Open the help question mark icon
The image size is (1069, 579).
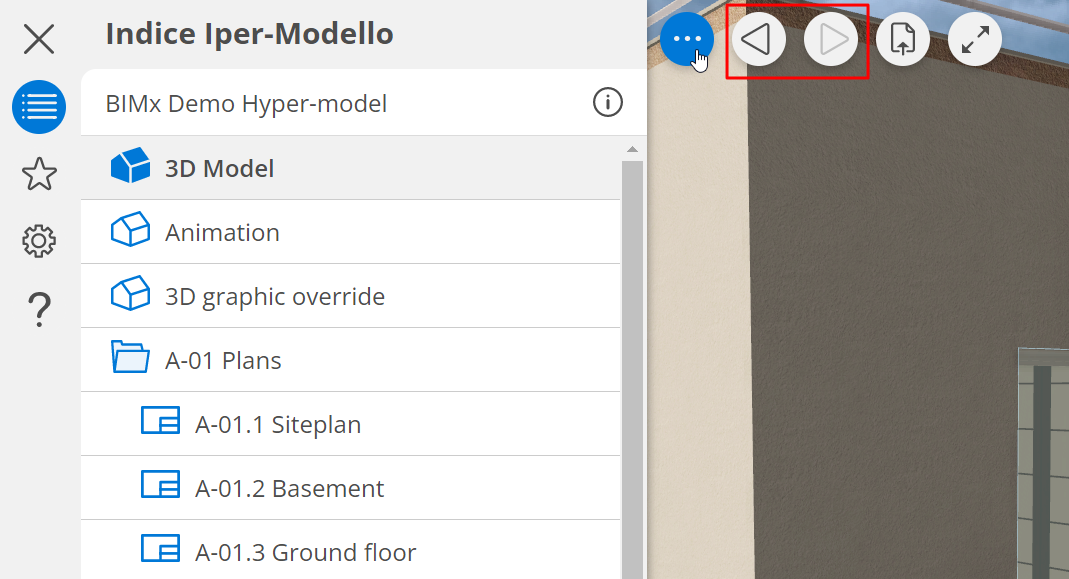point(39,309)
